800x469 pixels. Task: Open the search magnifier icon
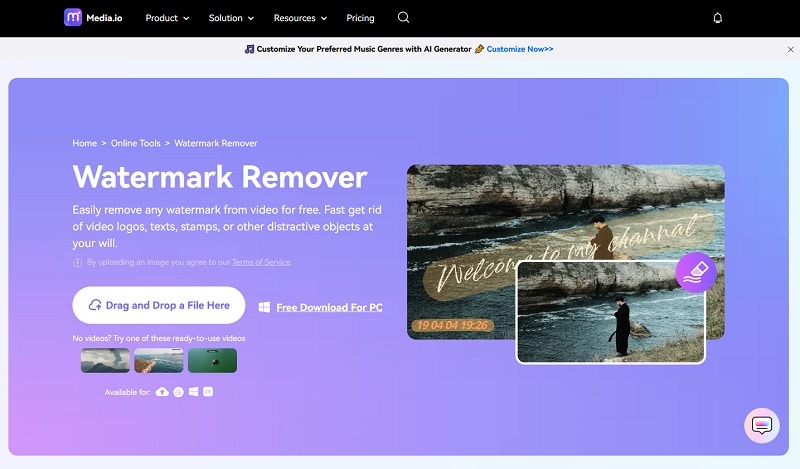403,18
